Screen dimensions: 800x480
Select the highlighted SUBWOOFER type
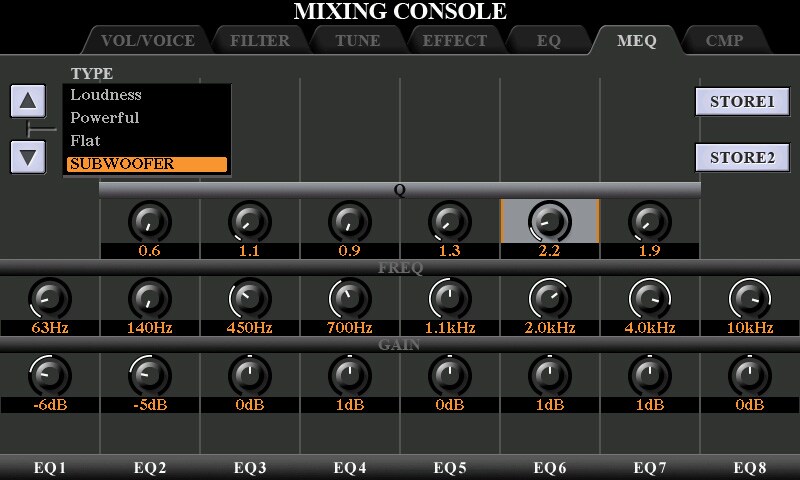pyautogui.click(x=147, y=164)
